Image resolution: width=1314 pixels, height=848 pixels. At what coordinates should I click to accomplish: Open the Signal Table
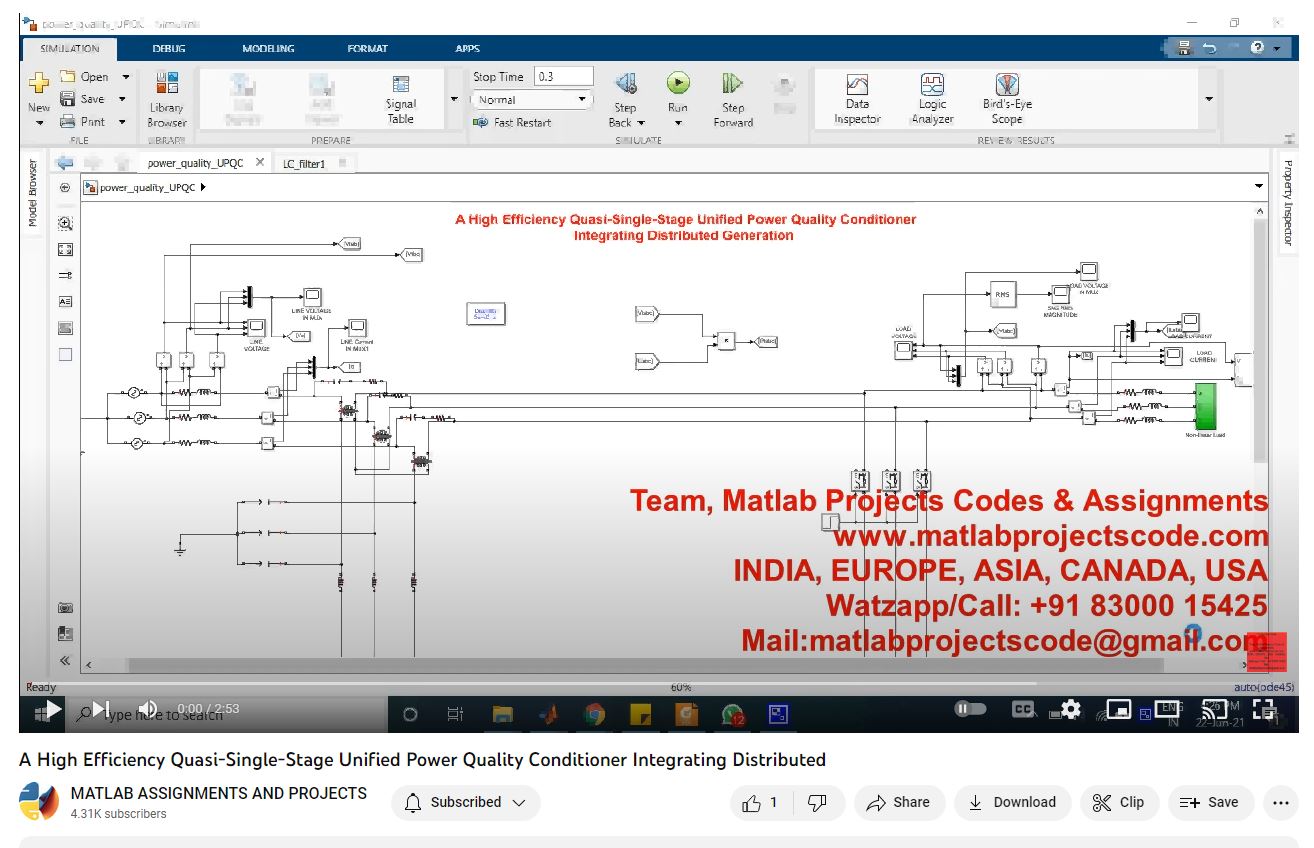click(x=401, y=98)
